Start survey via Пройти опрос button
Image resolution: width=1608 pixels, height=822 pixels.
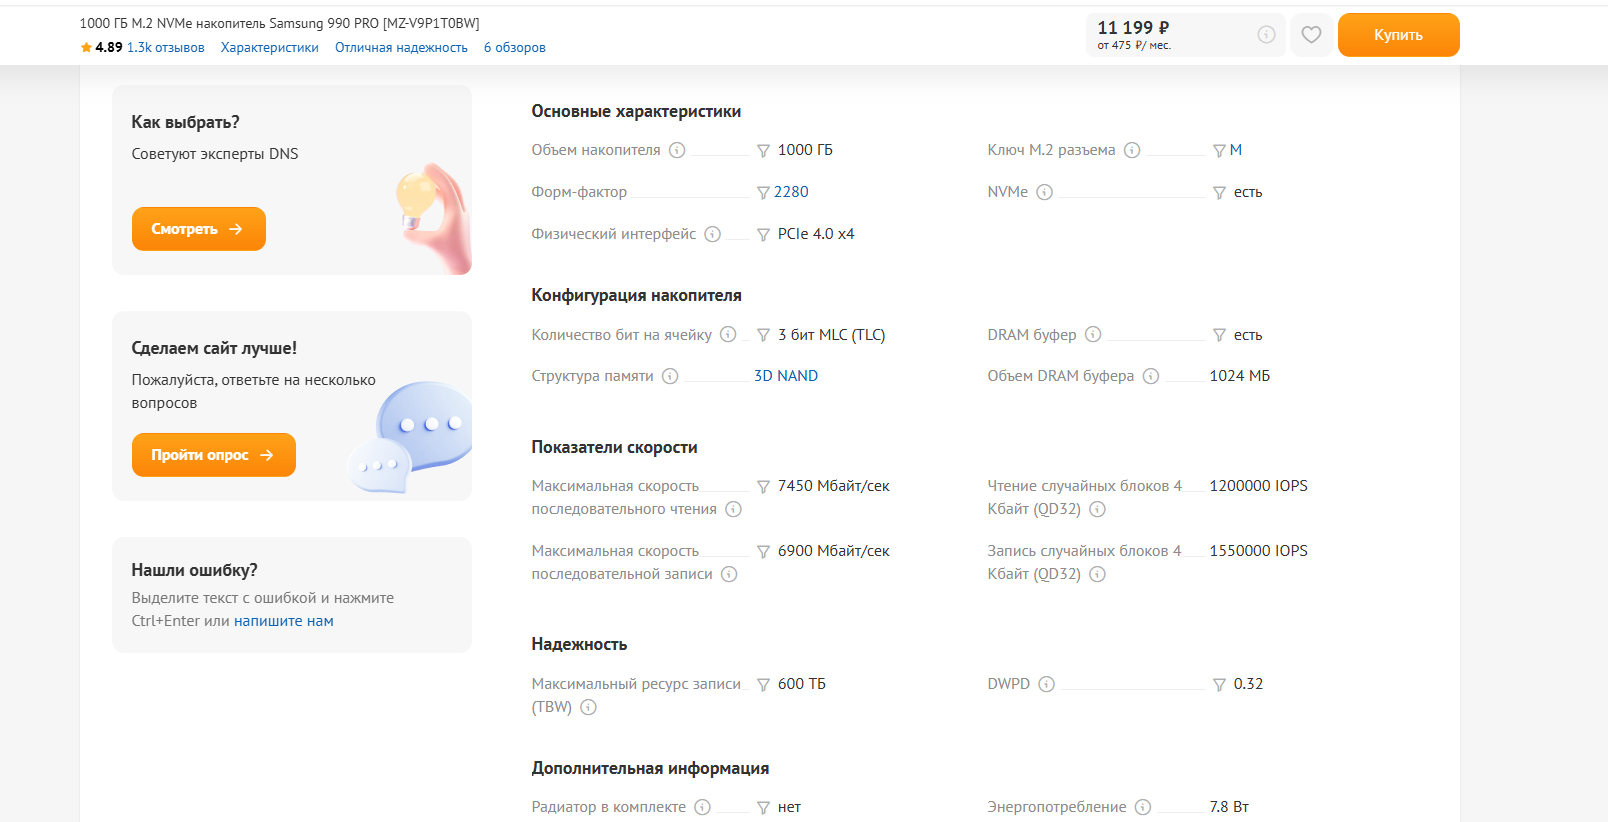point(213,455)
